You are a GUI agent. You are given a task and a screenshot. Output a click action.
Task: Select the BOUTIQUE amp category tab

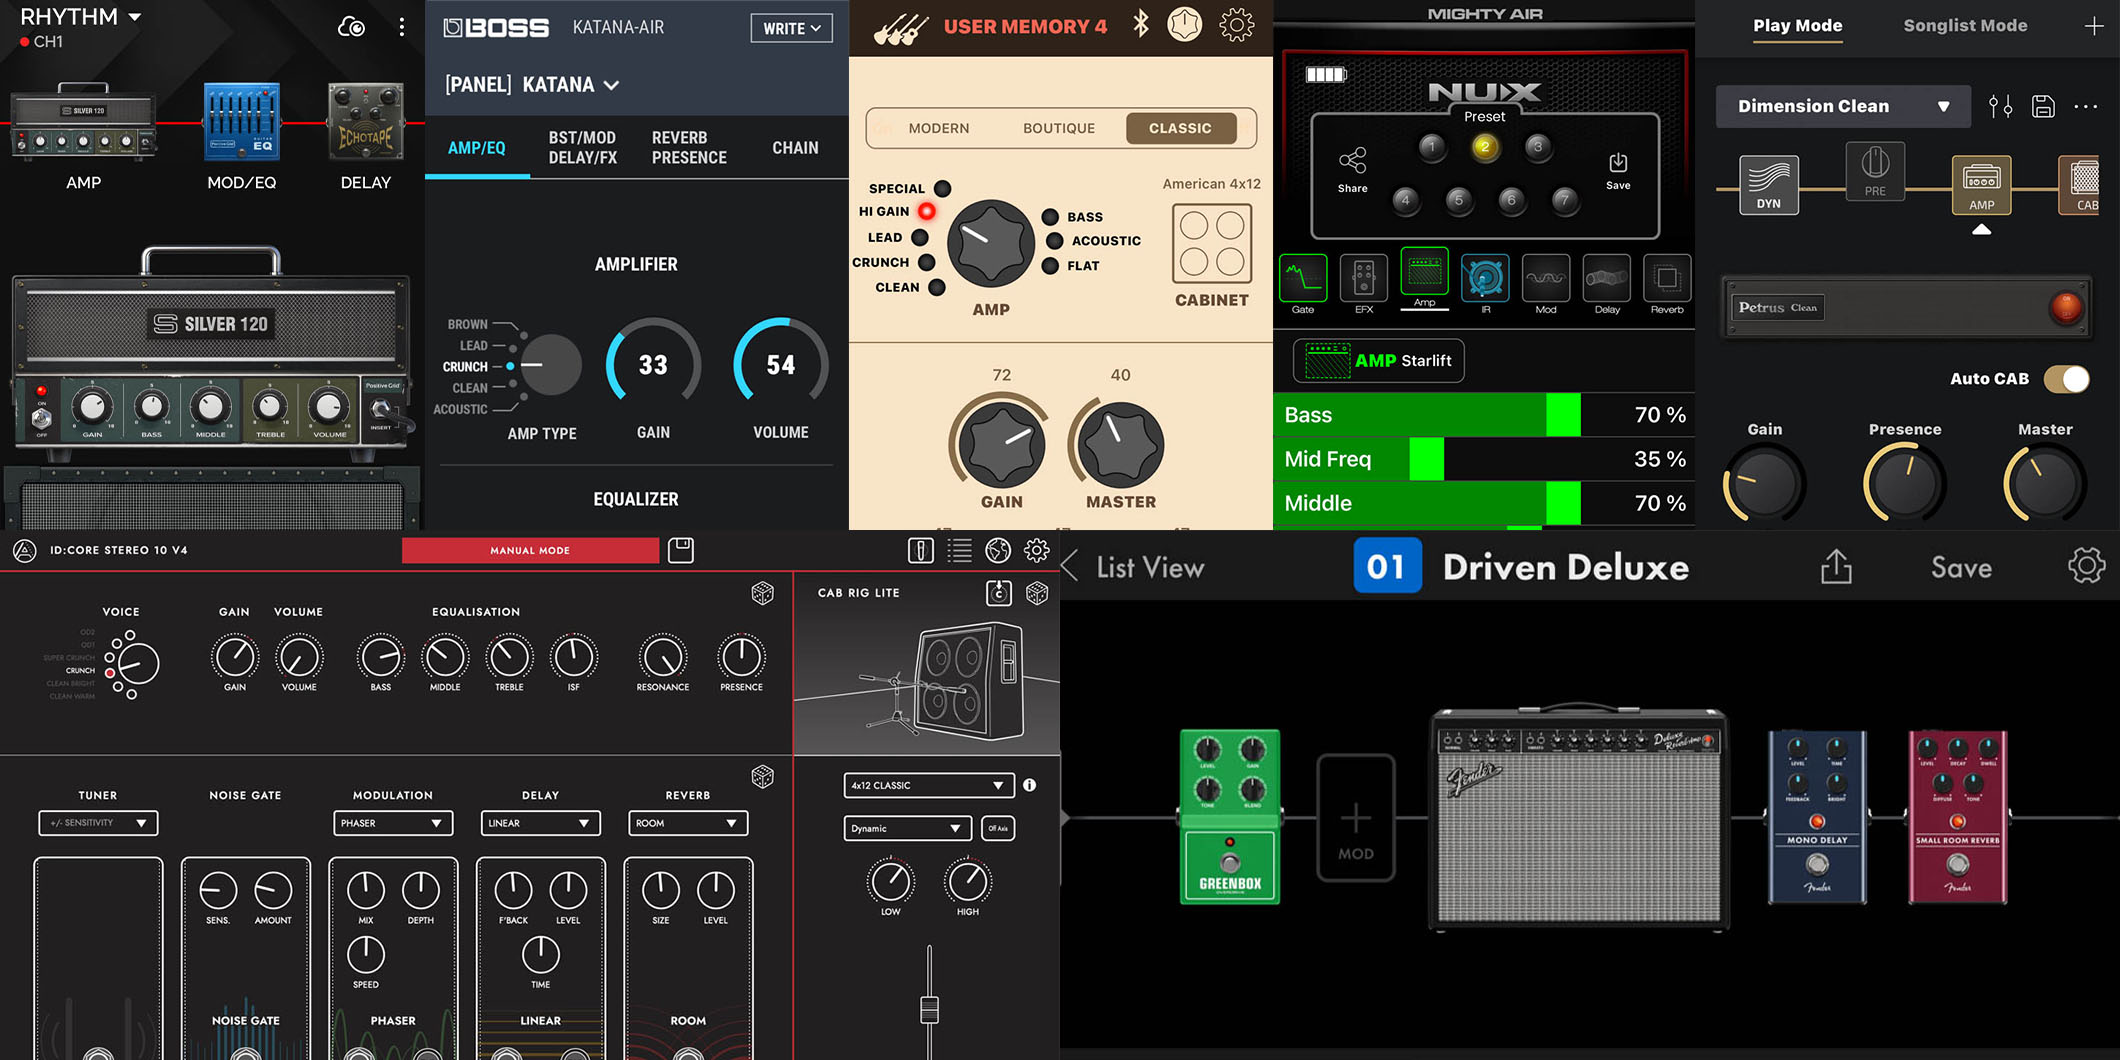[1059, 128]
